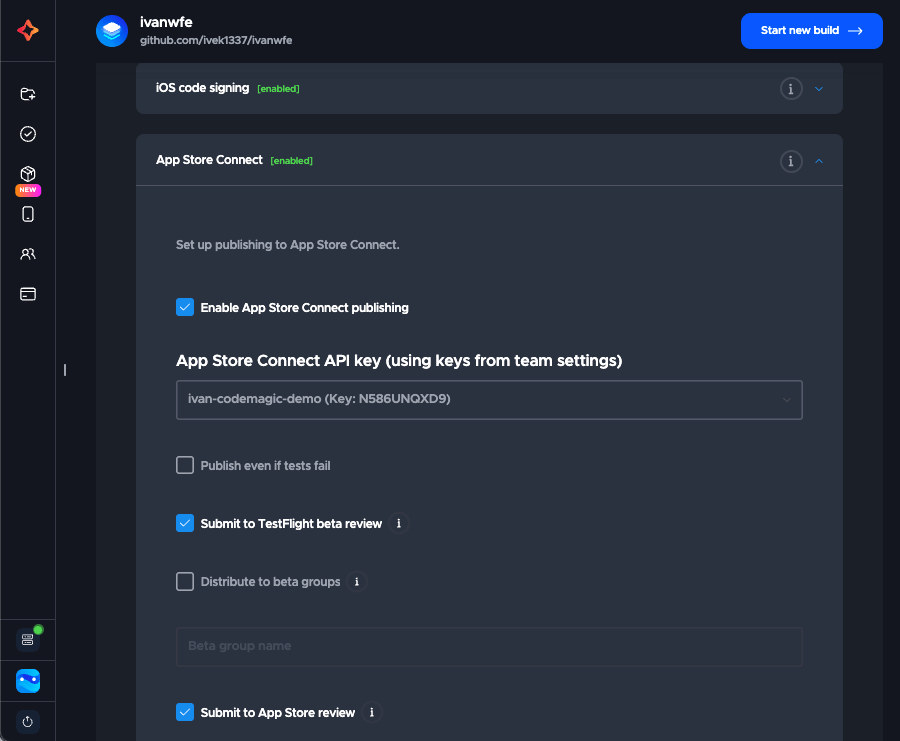Collapse the App Store Connect section chevron
This screenshot has height=741, width=900.
pos(819,161)
